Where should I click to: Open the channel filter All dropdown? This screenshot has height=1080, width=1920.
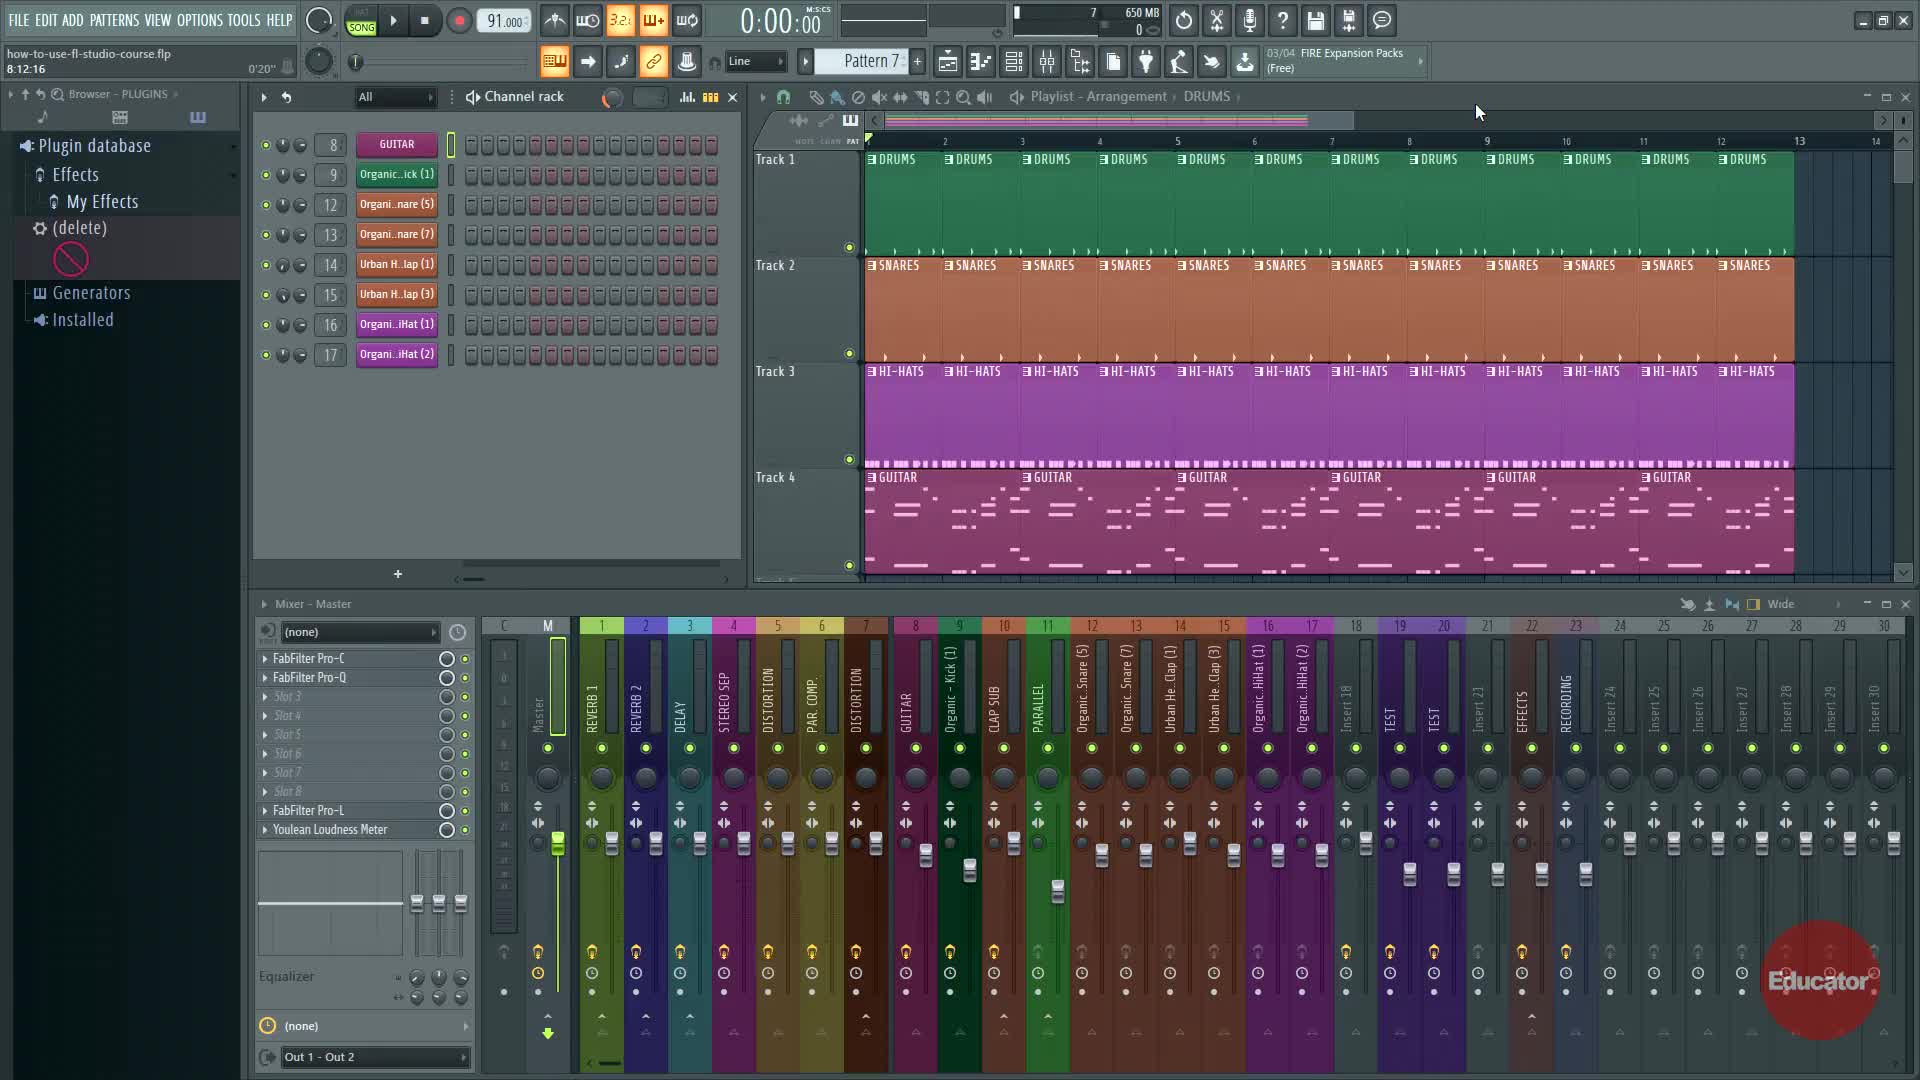click(396, 97)
